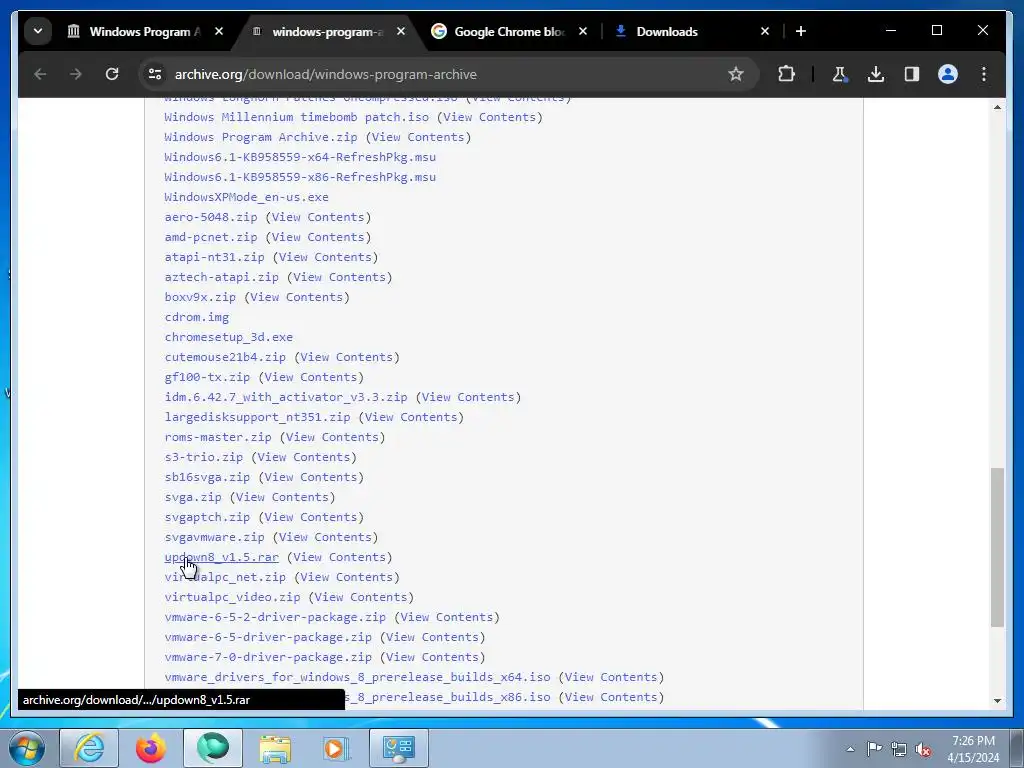Open Windows Explorer folder on taskbar
The image size is (1024, 768).
pyautogui.click(x=275, y=748)
